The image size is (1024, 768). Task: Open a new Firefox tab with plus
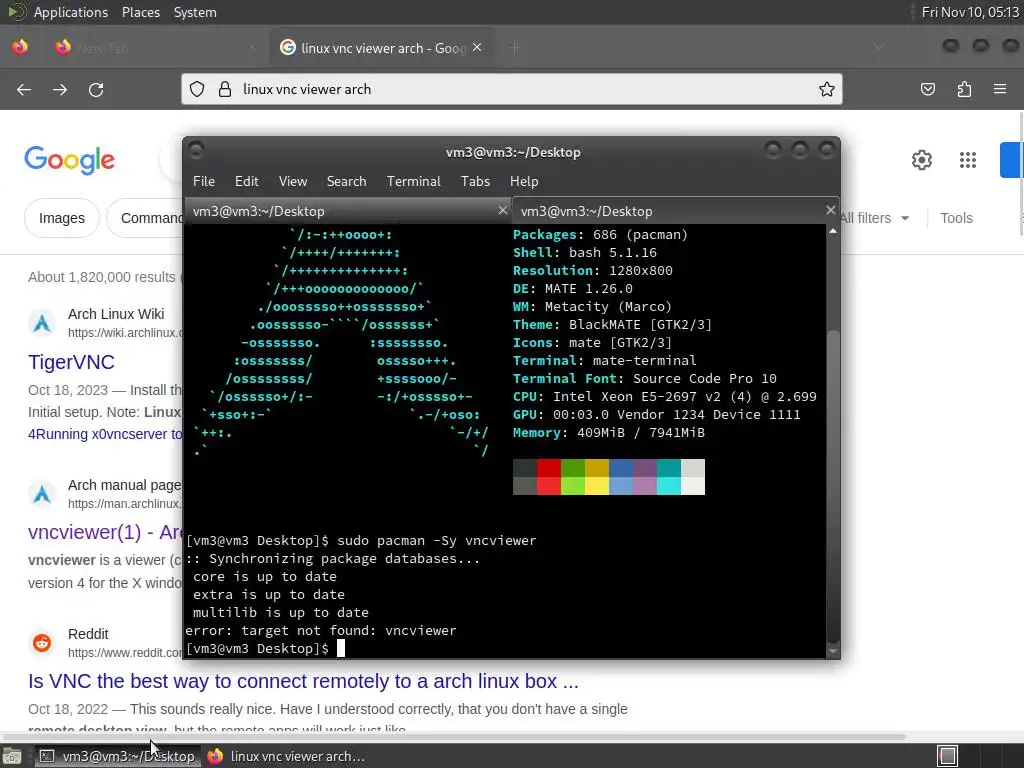coord(515,48)
